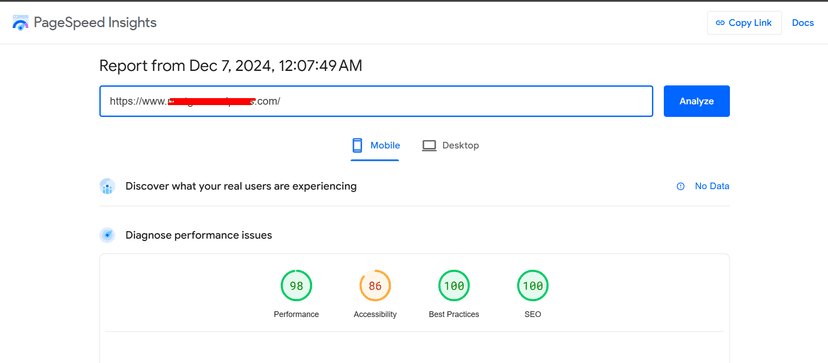This screenshot has height=363, width=828.
Task: Copy the report link with Copy Link
Action: [x=744, y=23]
